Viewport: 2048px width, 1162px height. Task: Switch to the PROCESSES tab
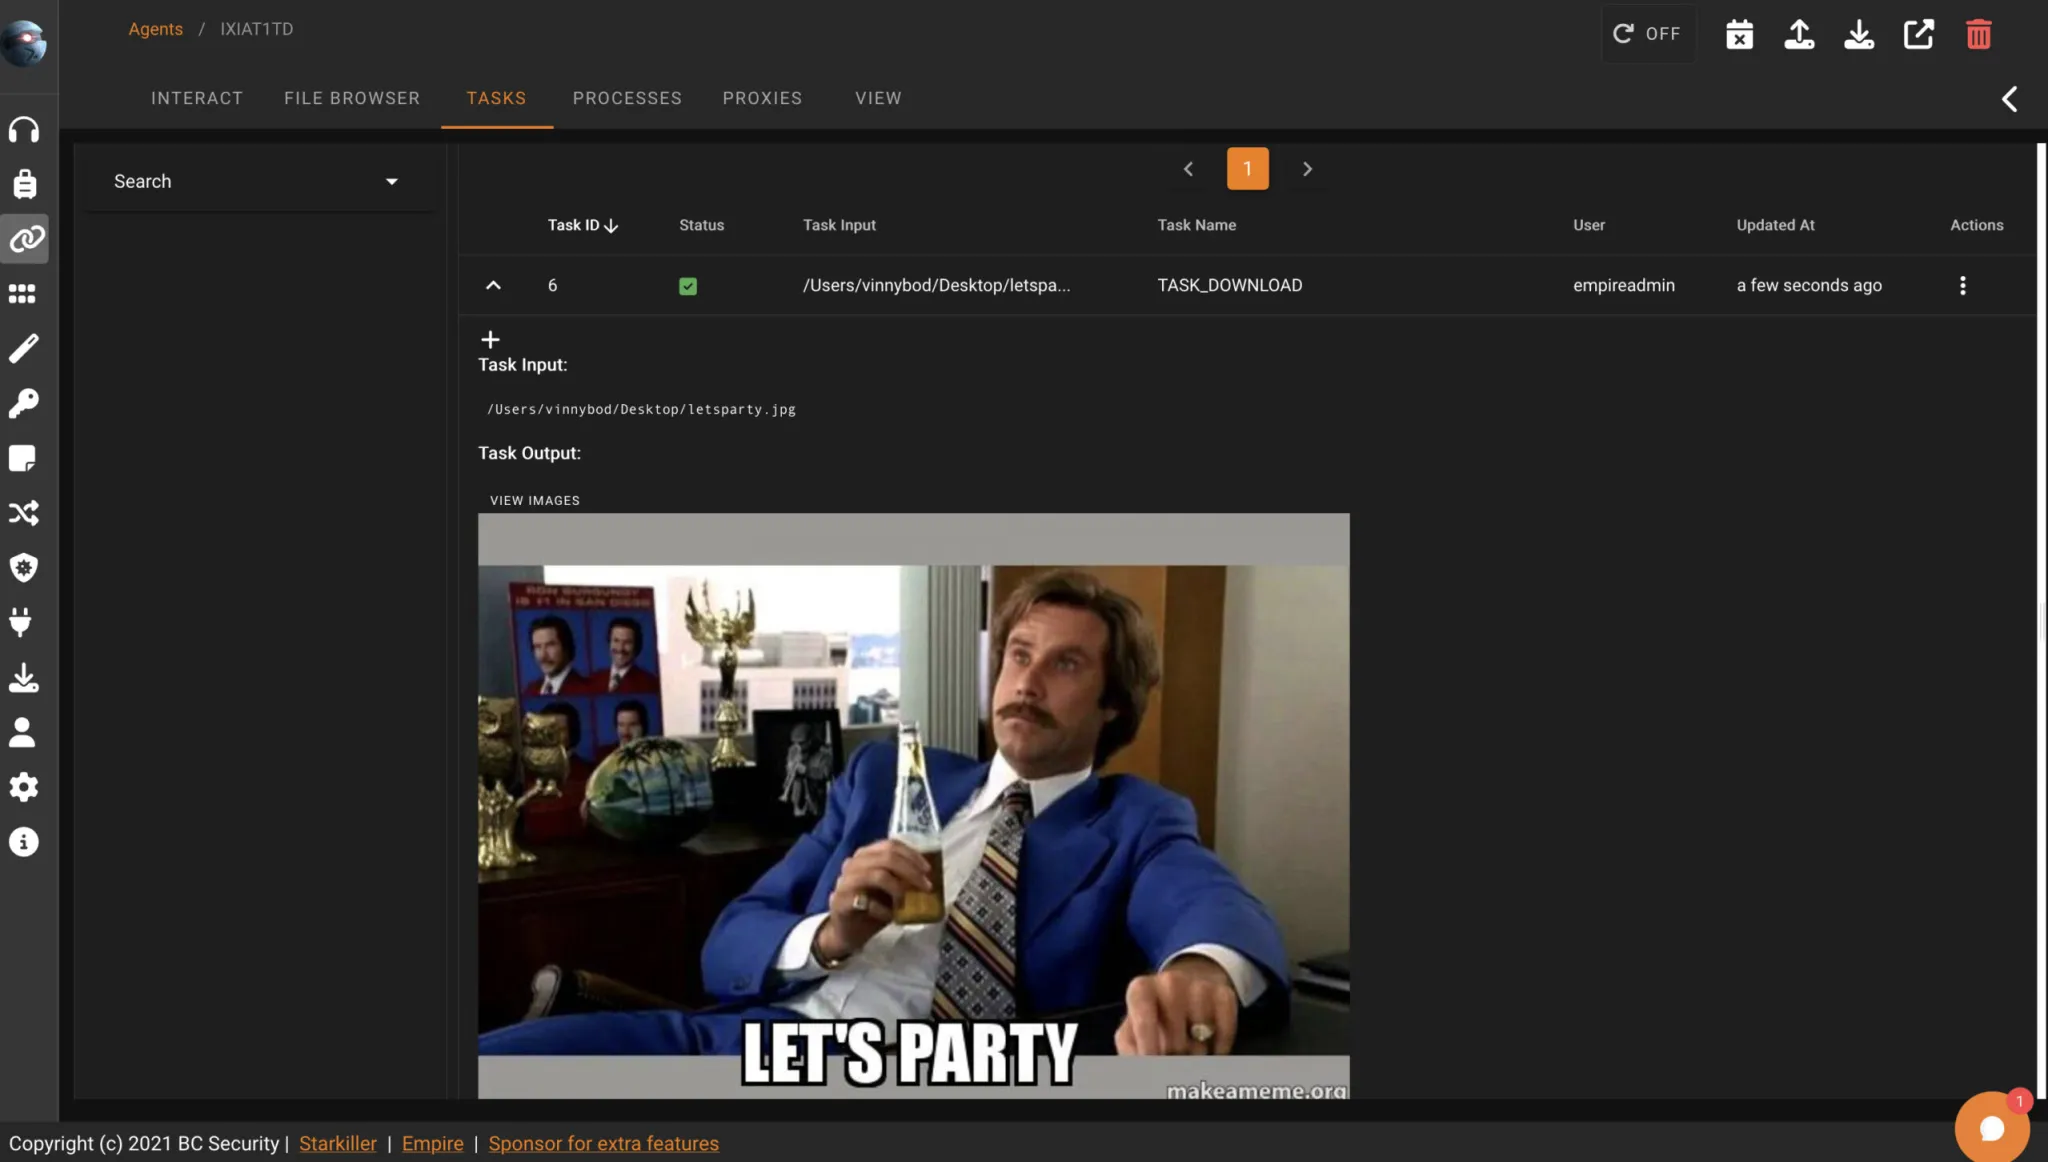[627, 98]
